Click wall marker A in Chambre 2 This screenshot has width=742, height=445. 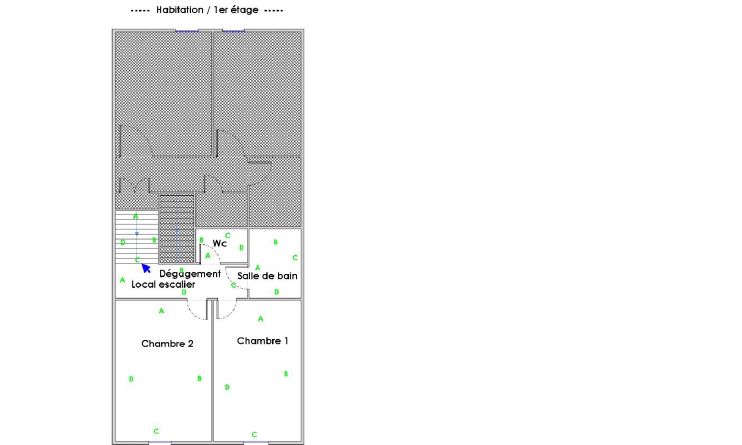click(x=161, y=311)
